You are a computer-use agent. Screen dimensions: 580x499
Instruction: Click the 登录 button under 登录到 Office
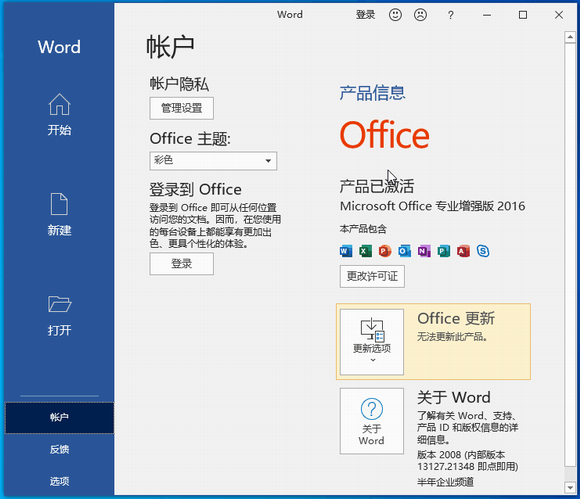point(182,264)
